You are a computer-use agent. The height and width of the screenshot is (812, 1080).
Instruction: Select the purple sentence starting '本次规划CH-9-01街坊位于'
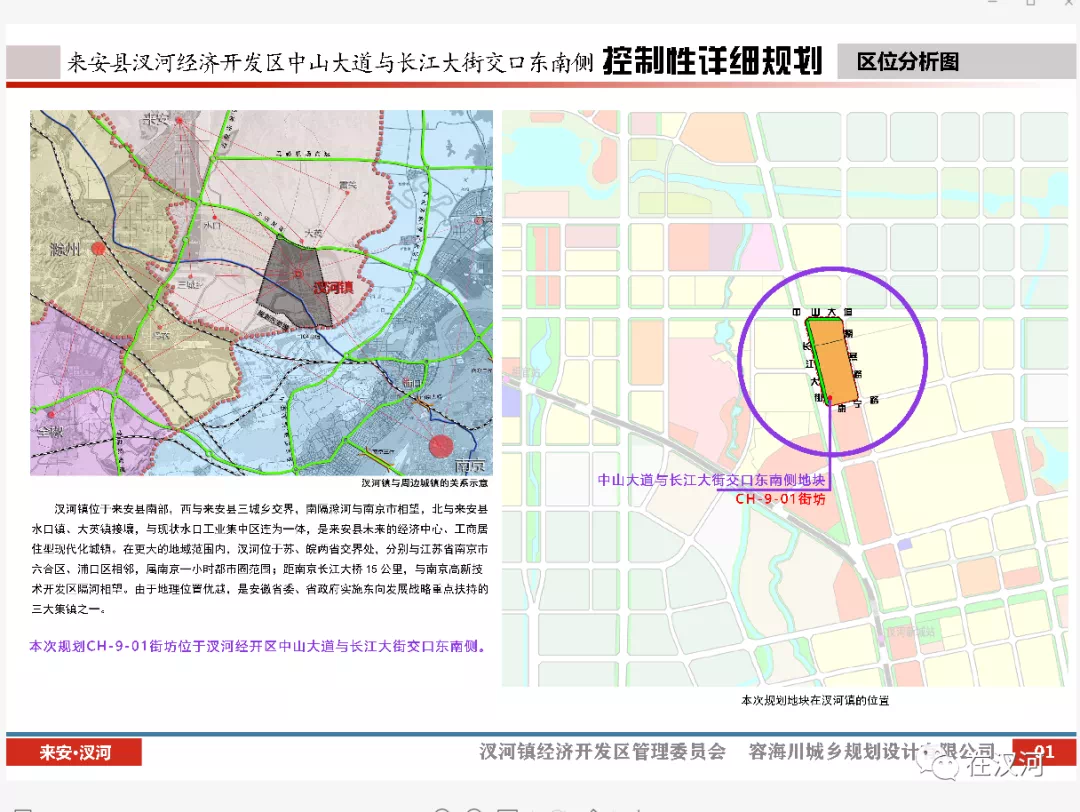click(258, 646)
